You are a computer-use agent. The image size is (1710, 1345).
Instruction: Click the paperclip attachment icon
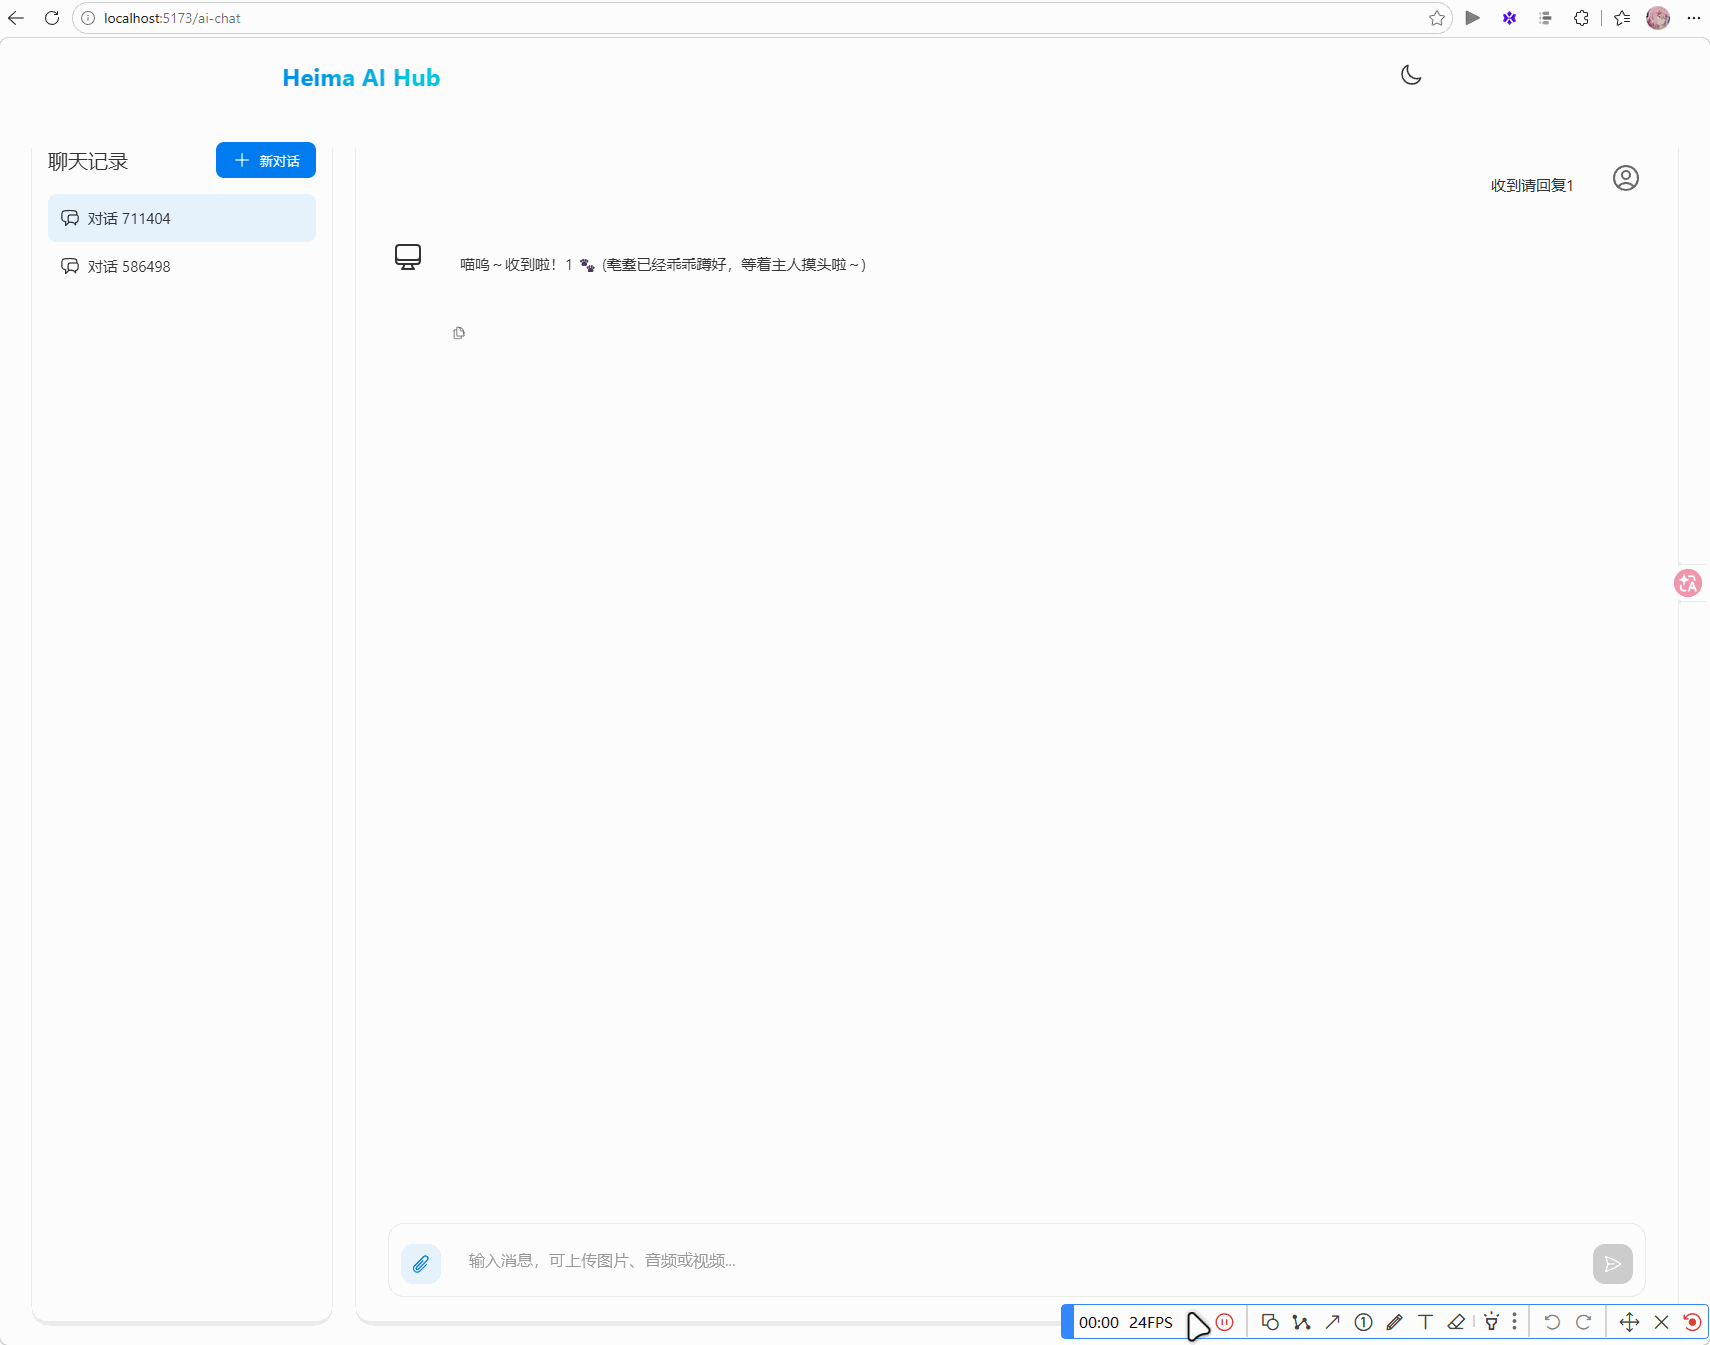[421, 1263]
